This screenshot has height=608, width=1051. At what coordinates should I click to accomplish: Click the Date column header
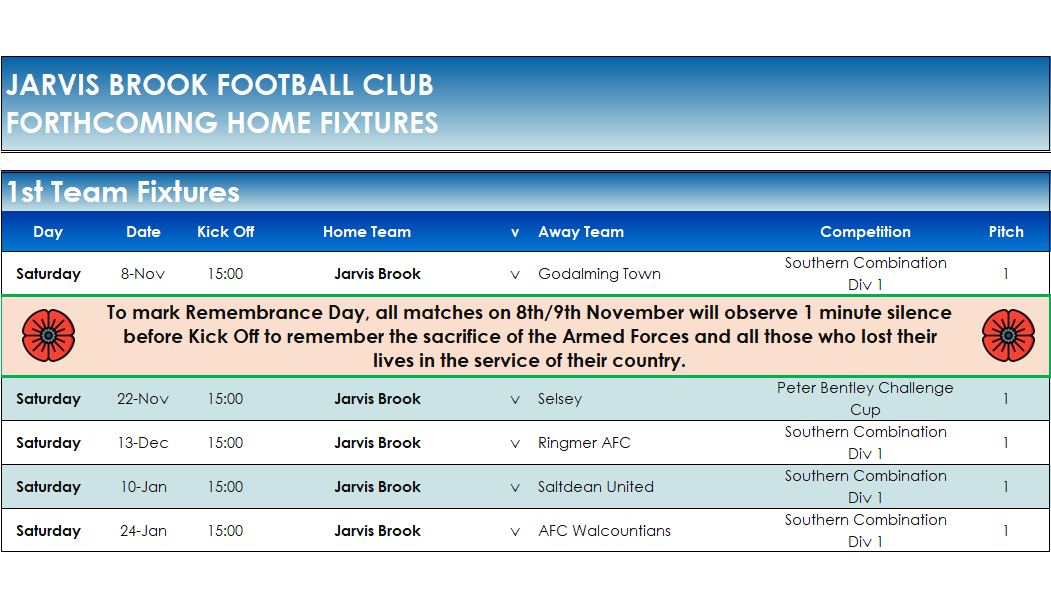coord(143,232)
